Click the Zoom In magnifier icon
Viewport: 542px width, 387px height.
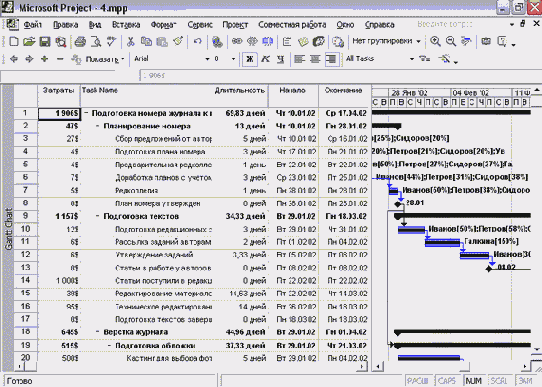[435, 41]
